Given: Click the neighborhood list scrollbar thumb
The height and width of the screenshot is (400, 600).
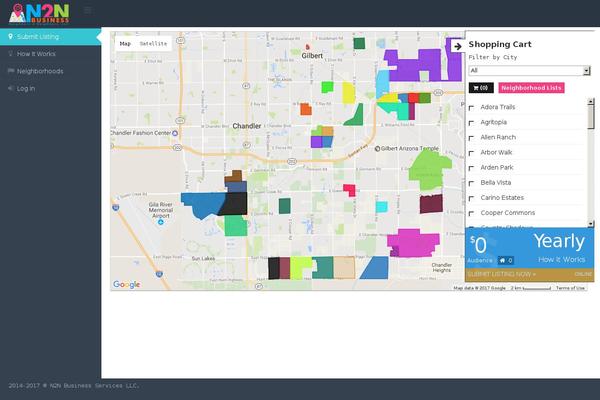Looking at the screenshot, I should pos(591,117).
